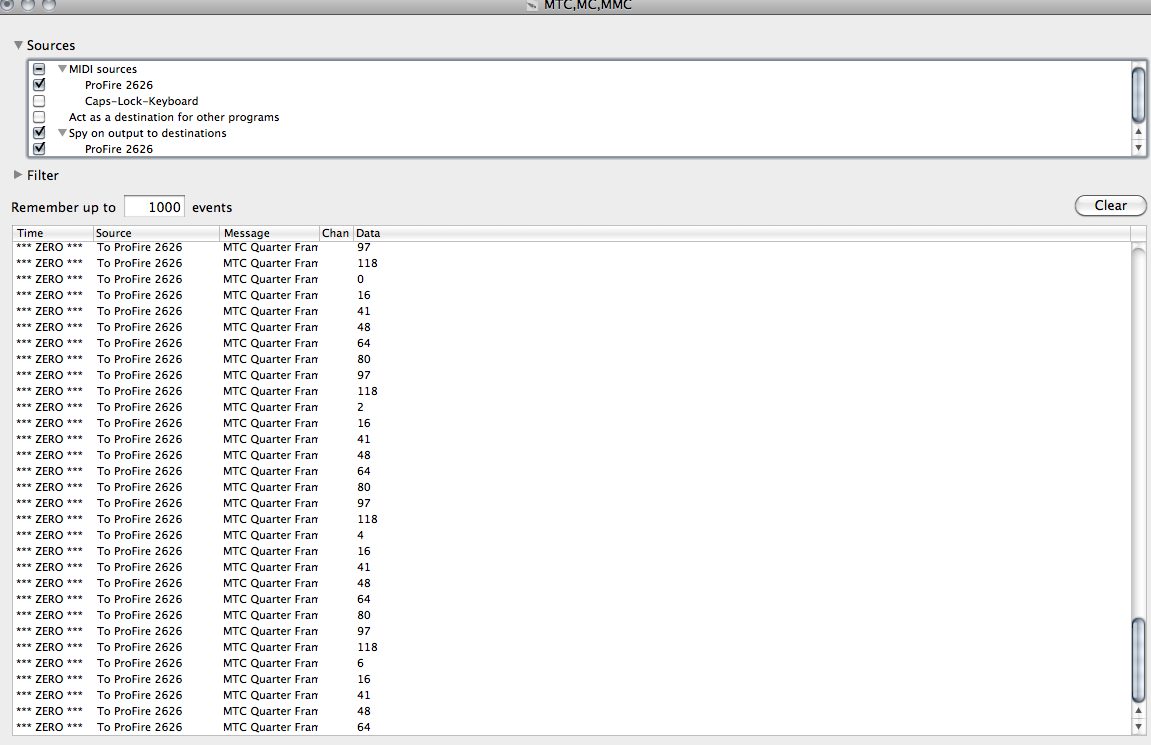Toggle the MIDI sources mixed checkbox

pyautogui.click(x=40, y=69)
